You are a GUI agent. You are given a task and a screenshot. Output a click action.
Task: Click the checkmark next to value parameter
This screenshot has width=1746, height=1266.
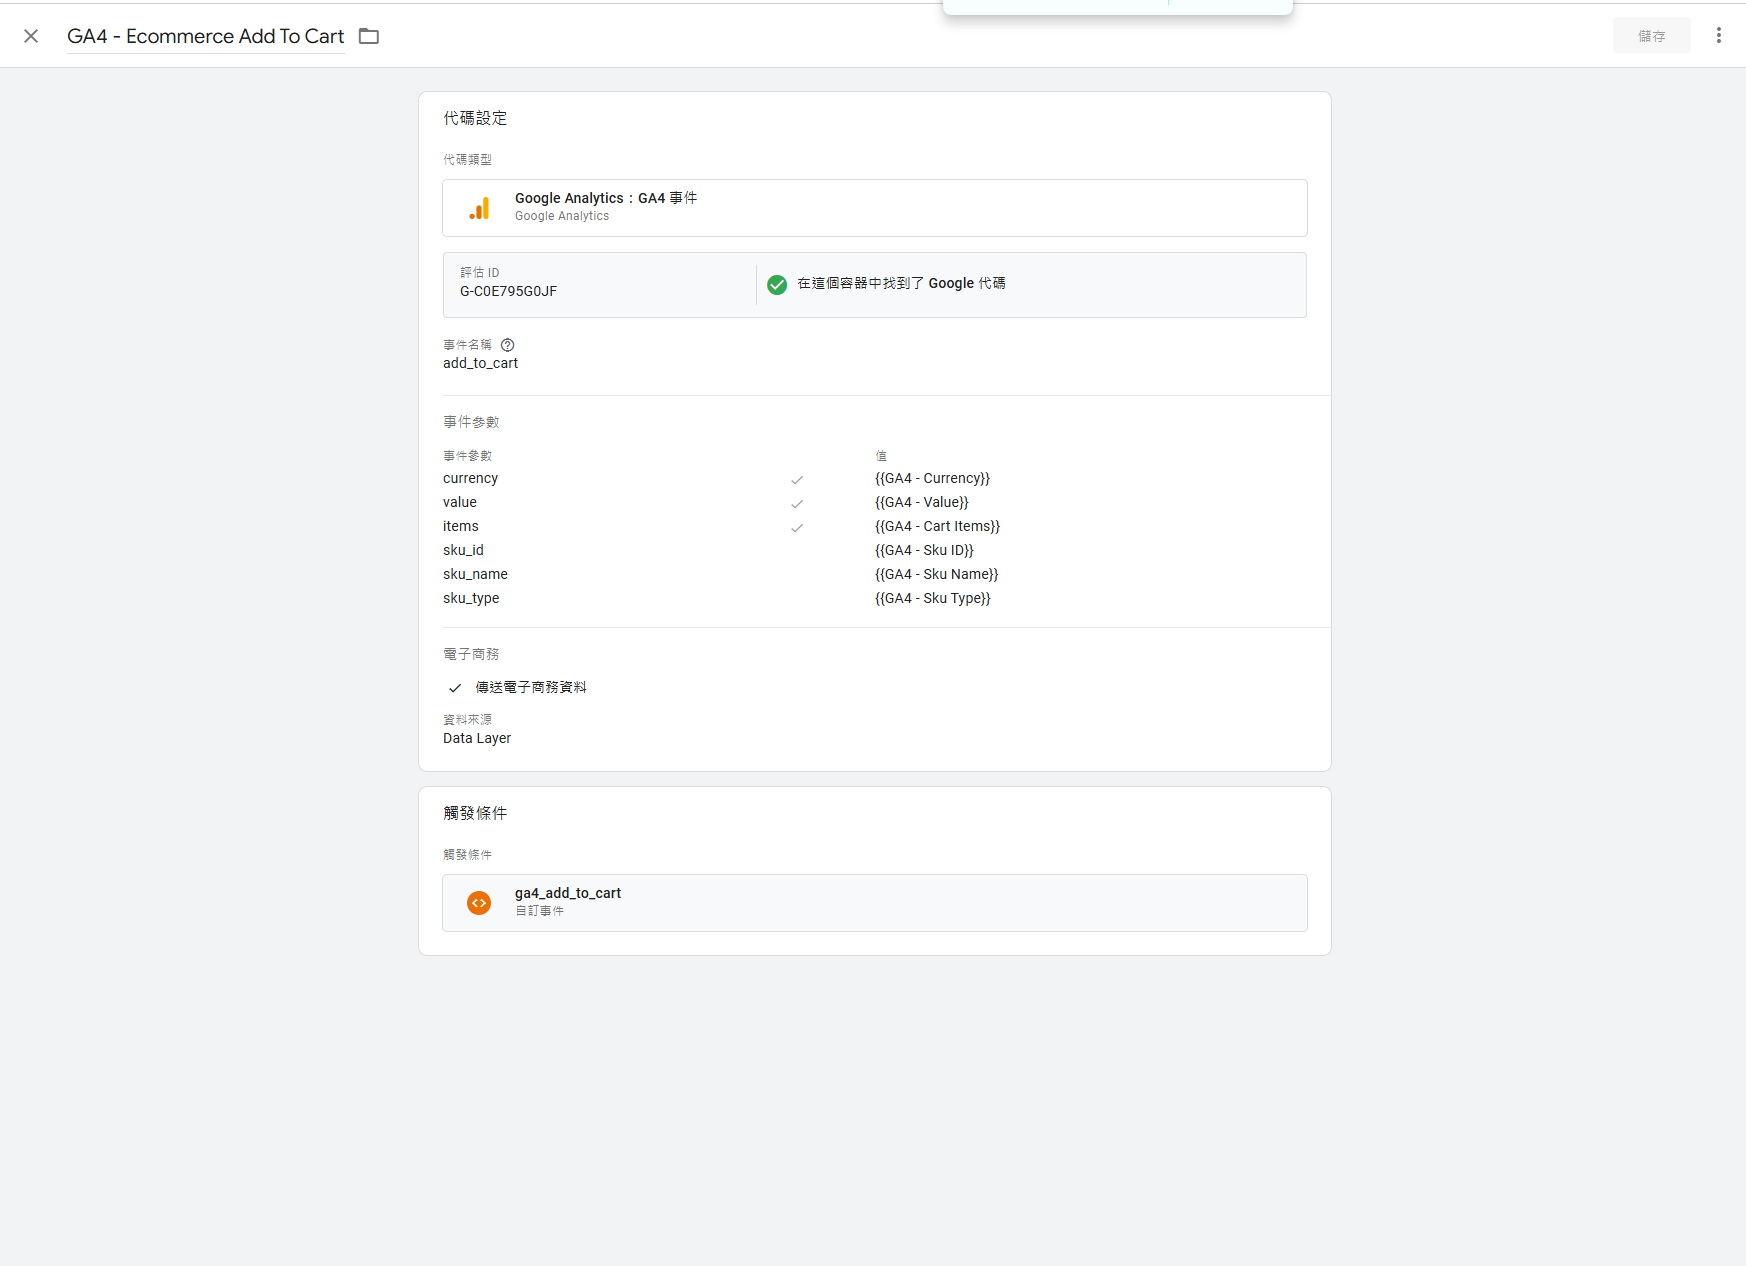[x=797, y=504]
